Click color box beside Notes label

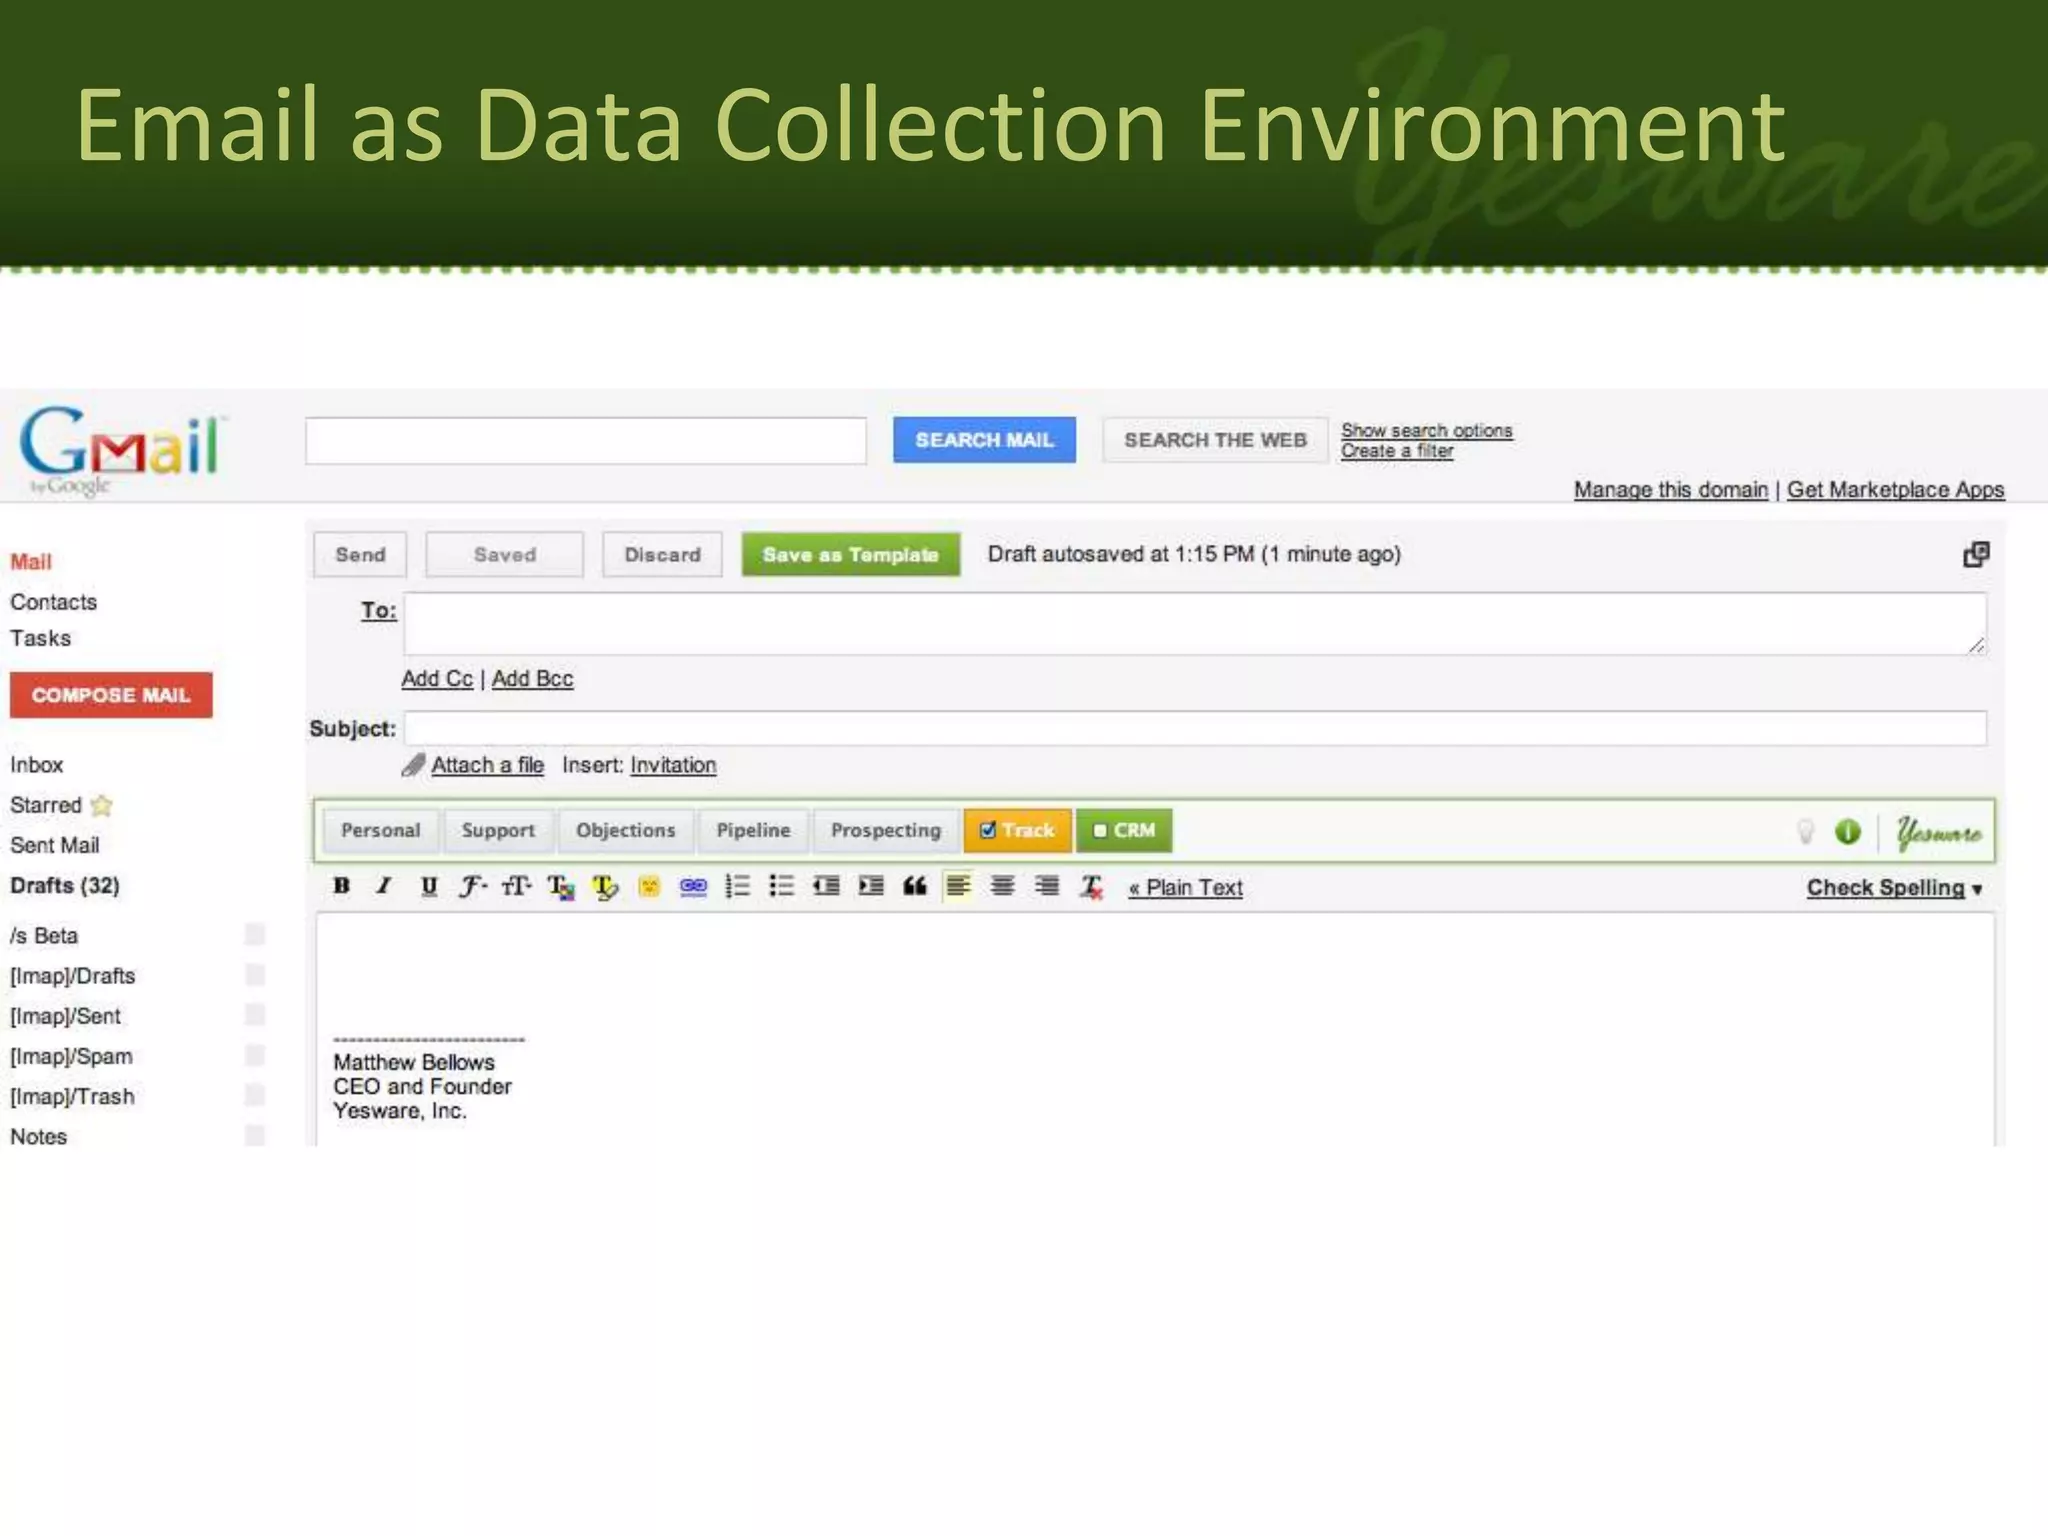(255, 1136)
